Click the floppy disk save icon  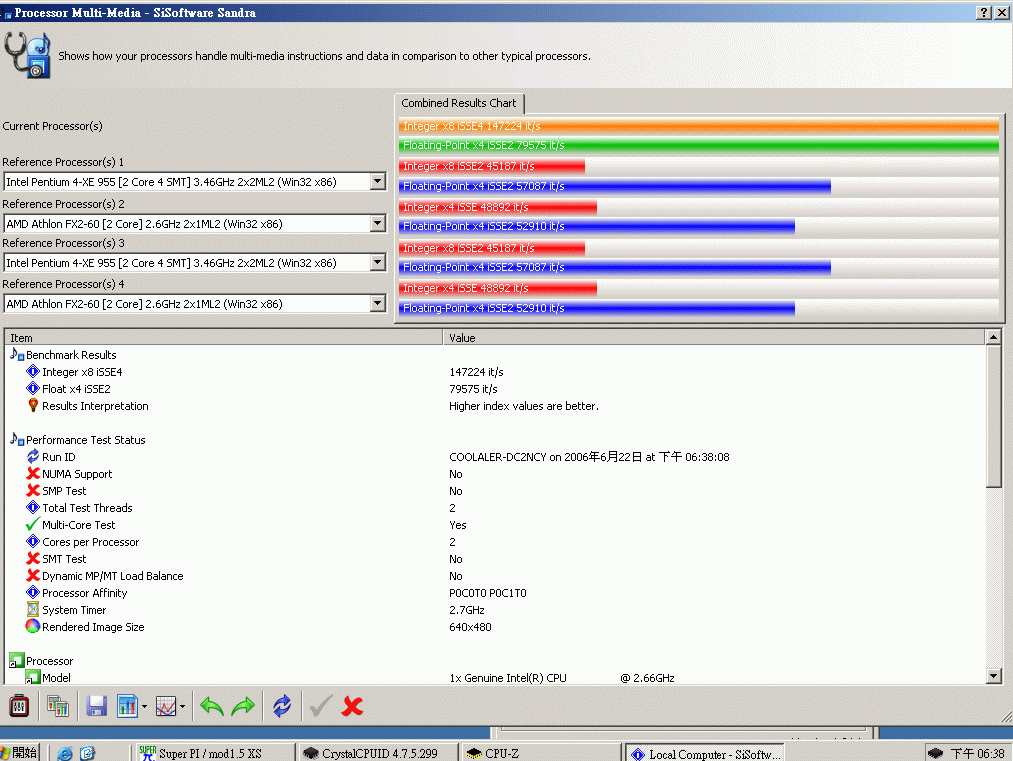(x=96, y=706)
